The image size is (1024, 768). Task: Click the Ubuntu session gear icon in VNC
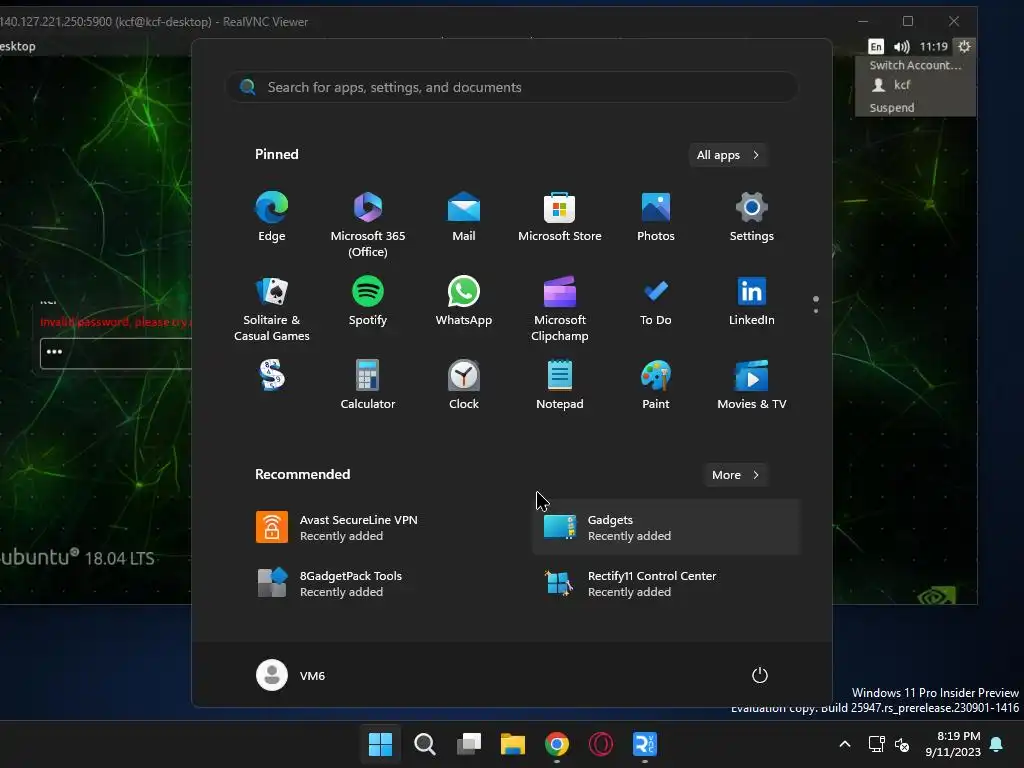pyautogui.click(x=964, y=46)
